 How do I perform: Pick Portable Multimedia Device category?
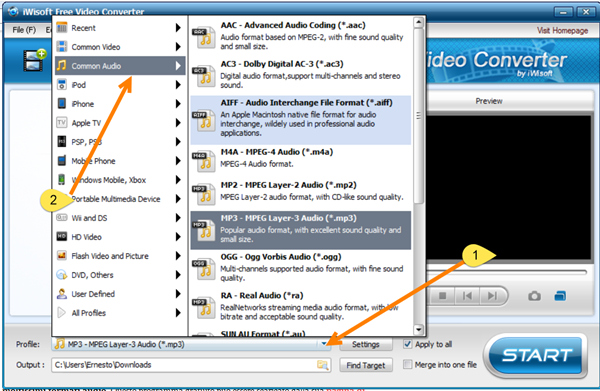[120, 199]
